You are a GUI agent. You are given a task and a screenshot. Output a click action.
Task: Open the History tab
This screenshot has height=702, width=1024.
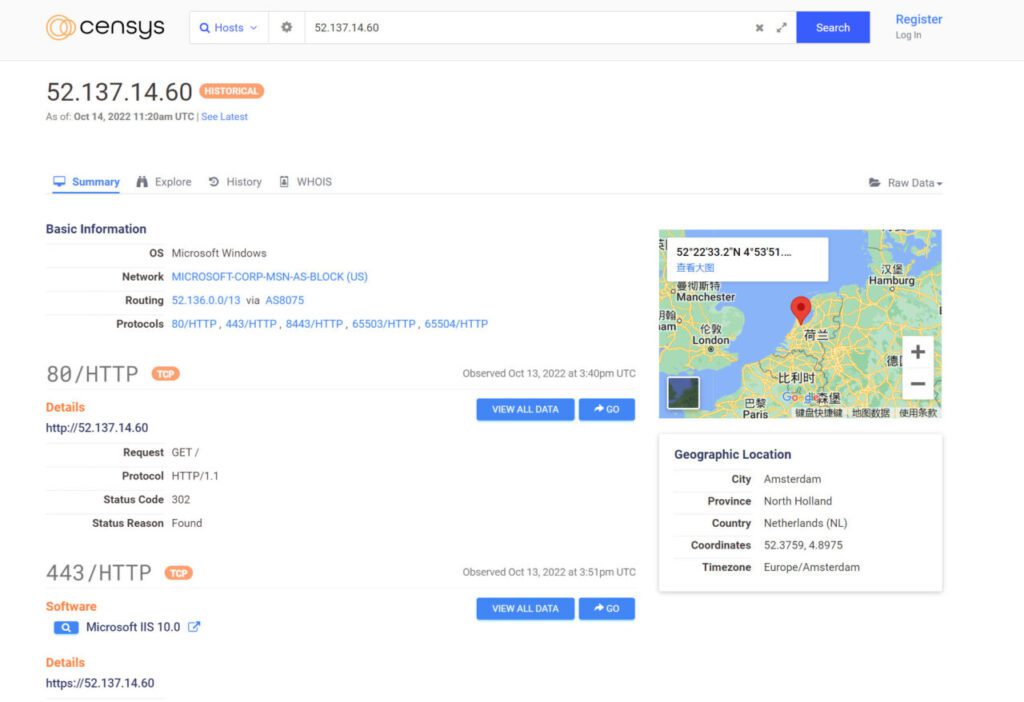235,182
